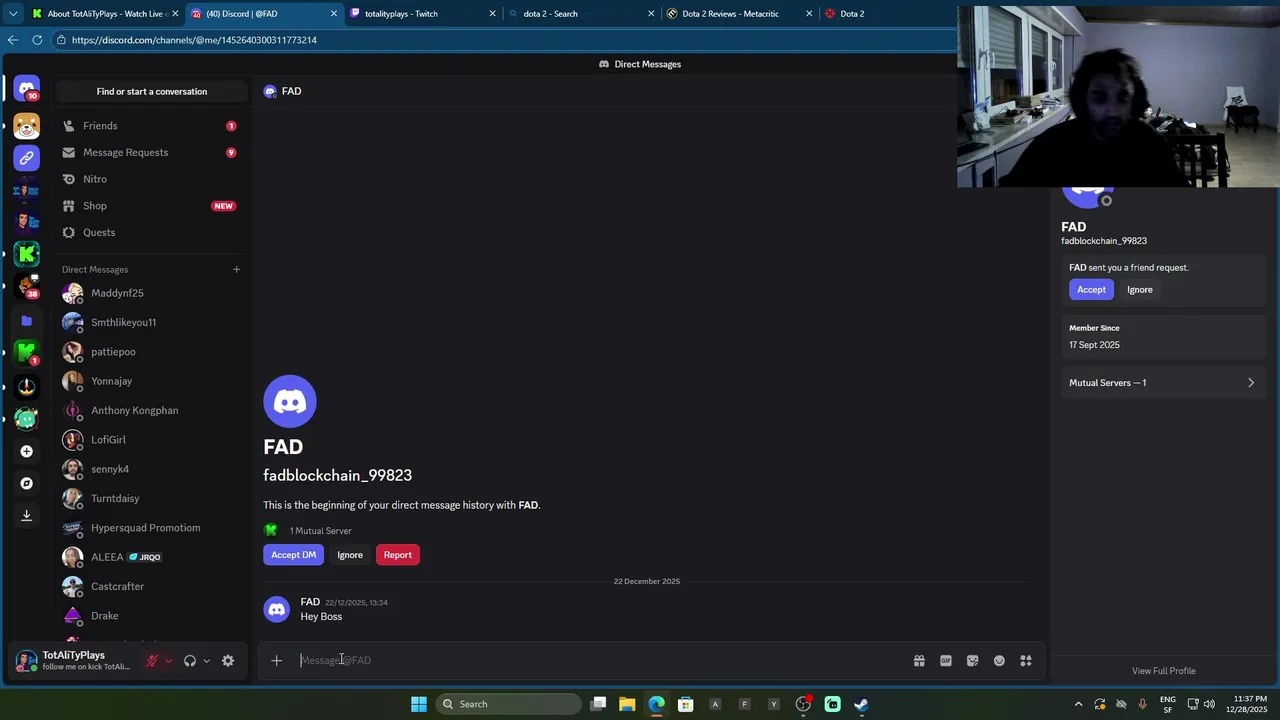Screen dimensions: 1280x720
Task: Close the Discord browser tab
Action: (x=334, y=14)
